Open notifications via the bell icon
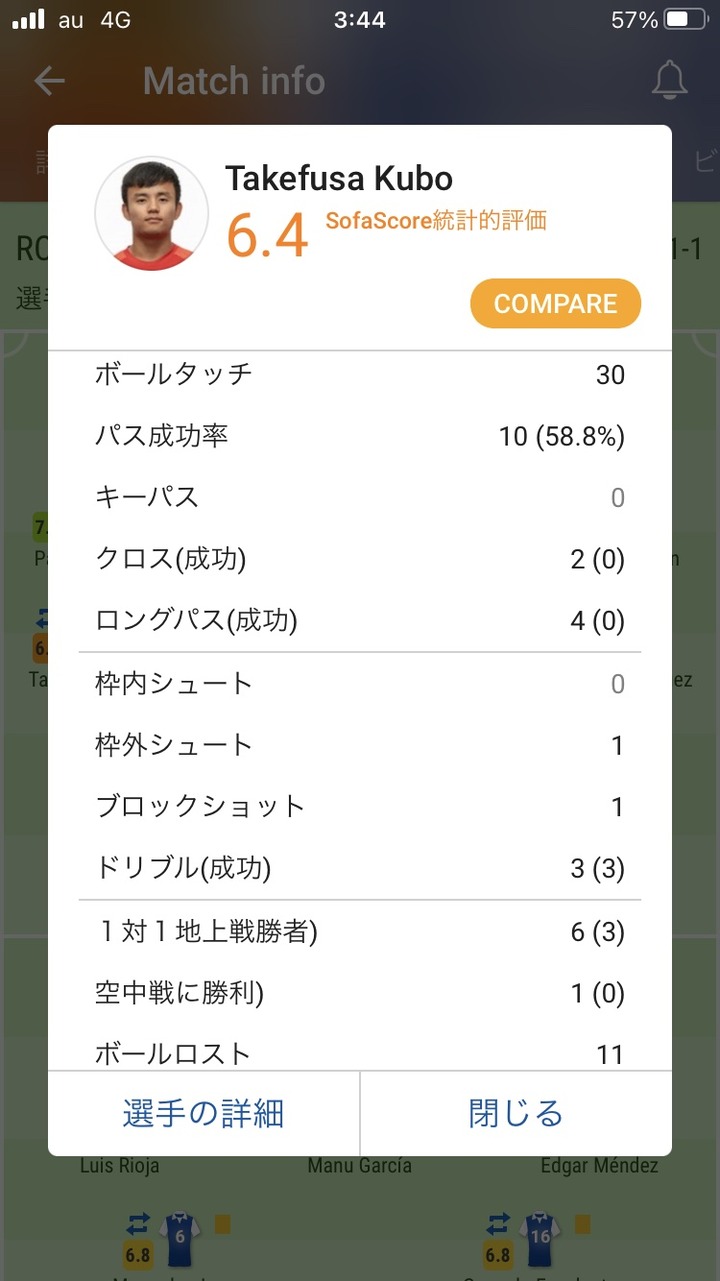720x1281 pixels. coord(670,81)
